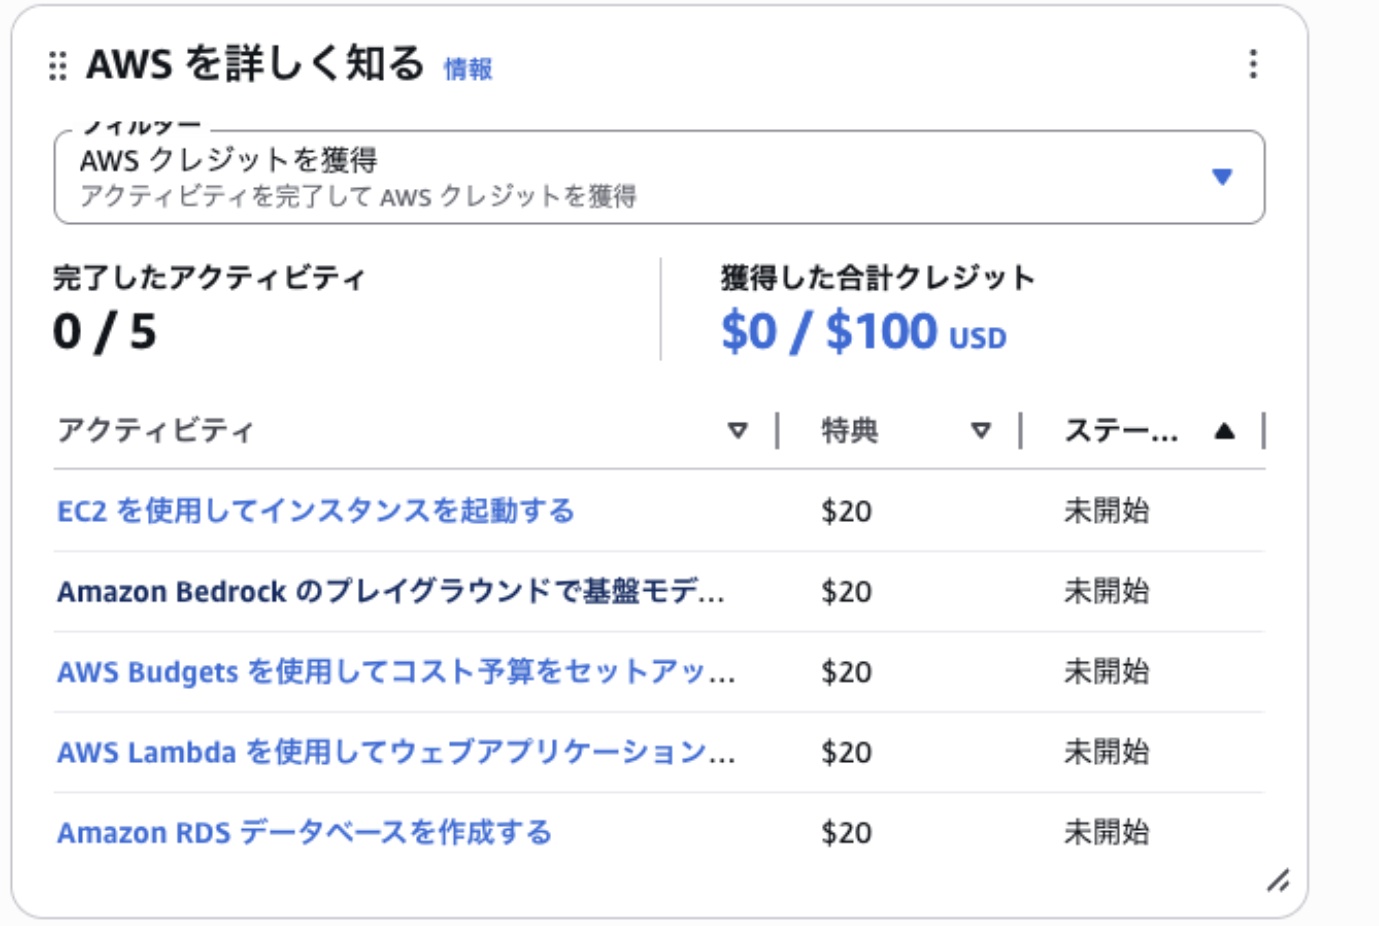1379x926 pixels.
Task: Click the truncated ステー... column header
Action: [x=1120, y=431]
